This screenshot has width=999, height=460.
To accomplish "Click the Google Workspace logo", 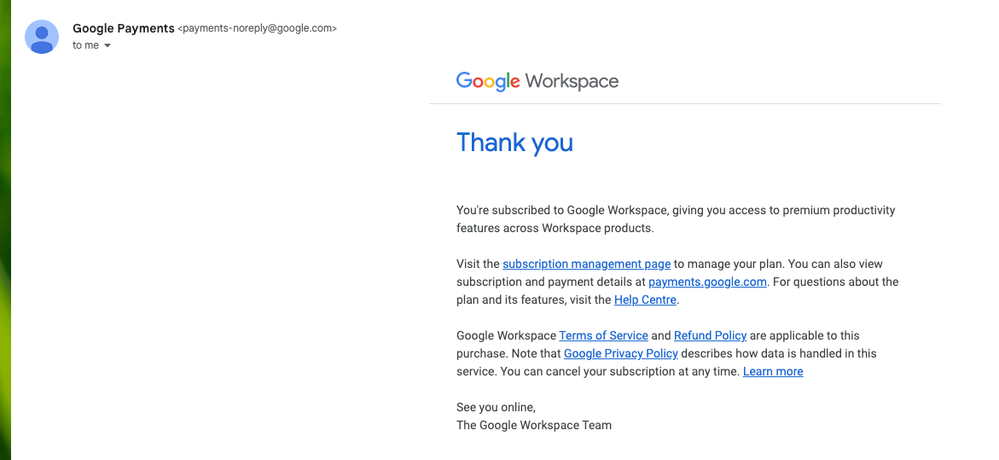I will [537, 81].
